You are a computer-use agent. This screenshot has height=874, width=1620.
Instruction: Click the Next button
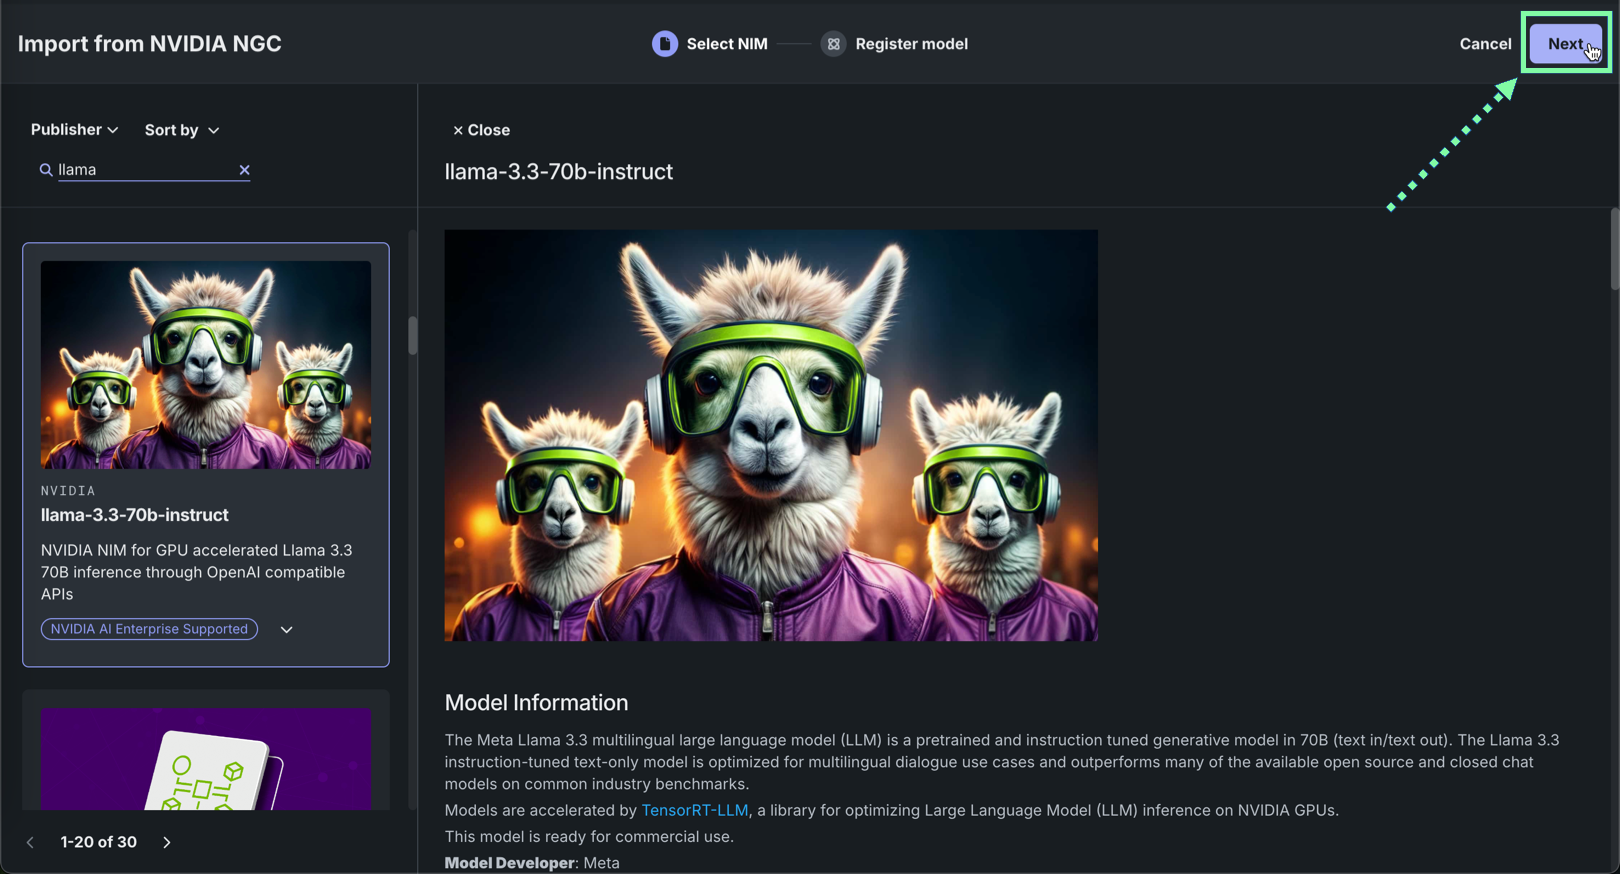coord(1565,44)
